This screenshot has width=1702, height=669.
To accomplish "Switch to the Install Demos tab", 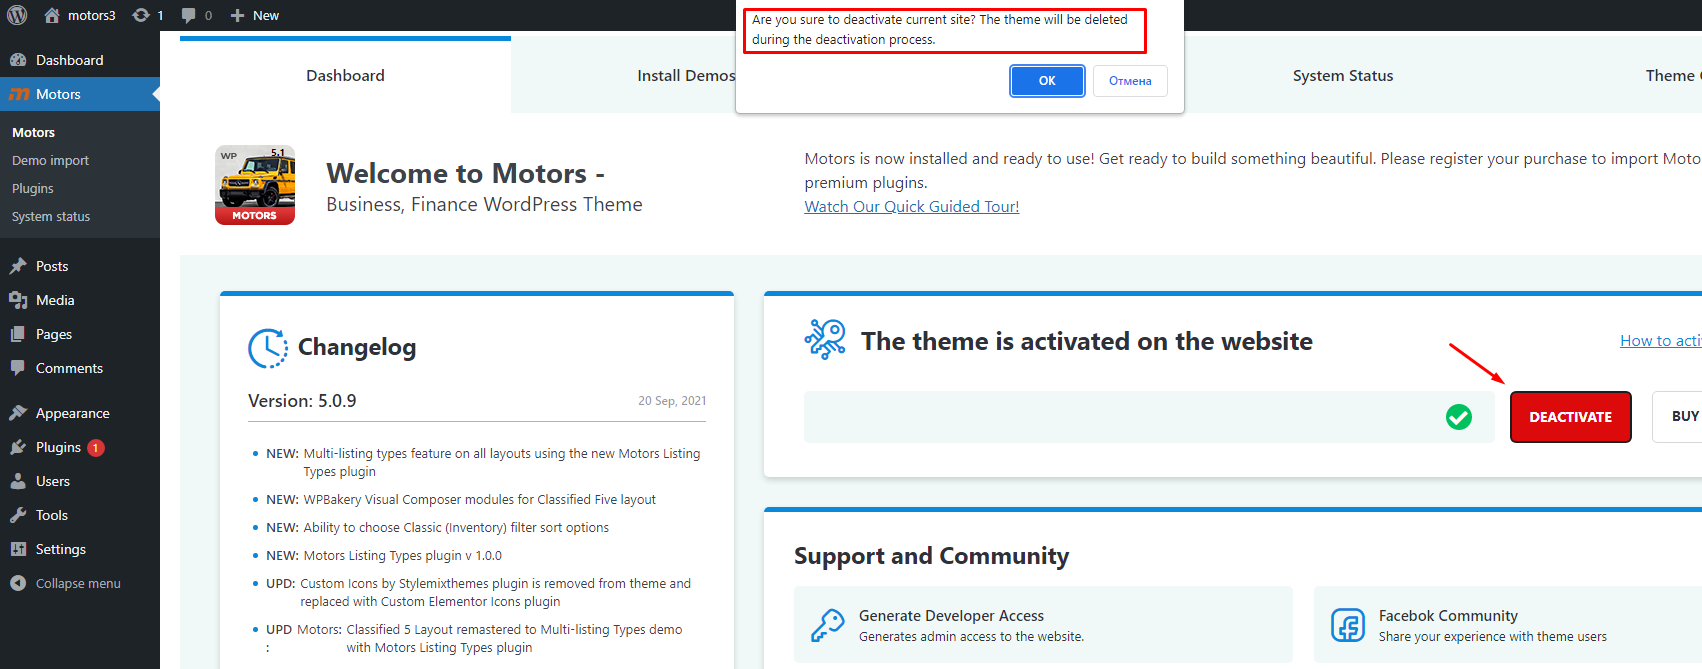I will [x=685, y=76].
